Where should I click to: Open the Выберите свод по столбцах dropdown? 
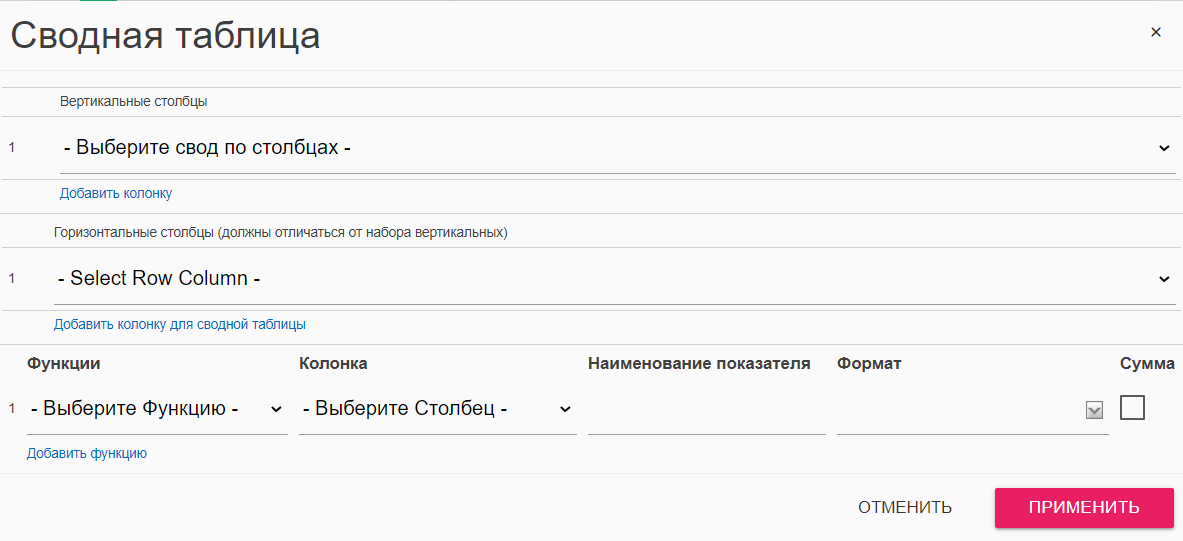coord(616,148)
